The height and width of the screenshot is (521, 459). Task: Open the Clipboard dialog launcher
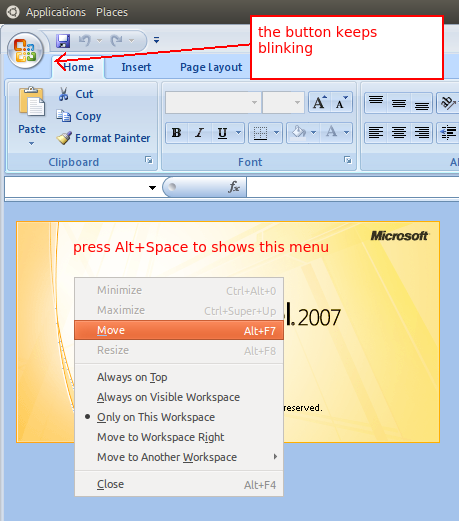(x=149, y=160)
